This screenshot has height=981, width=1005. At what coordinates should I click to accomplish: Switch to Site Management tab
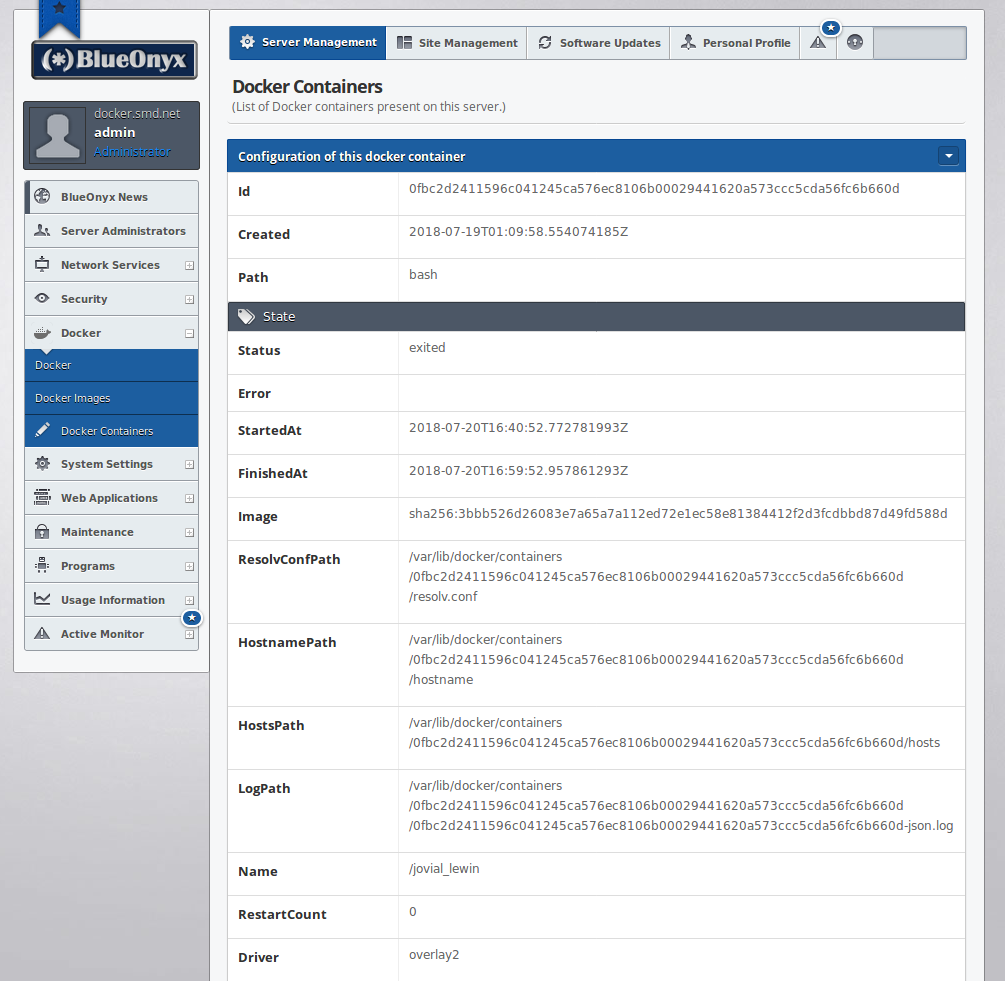[x=456, y=43]
